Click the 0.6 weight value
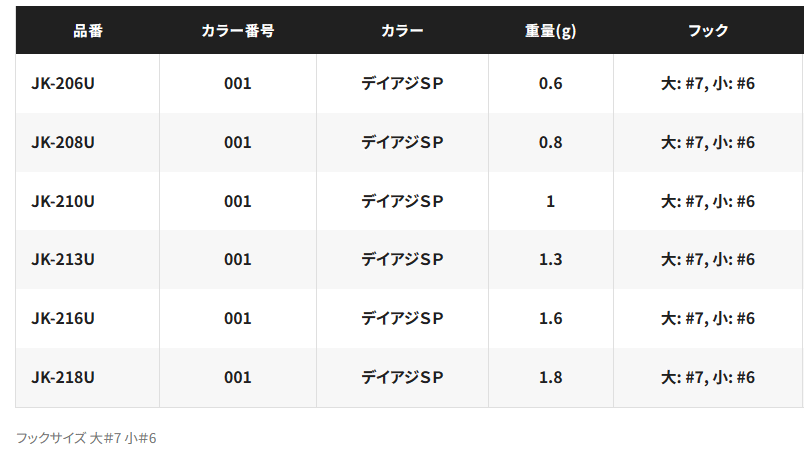This screenshot has height=454, width=804. click(551, 83)
